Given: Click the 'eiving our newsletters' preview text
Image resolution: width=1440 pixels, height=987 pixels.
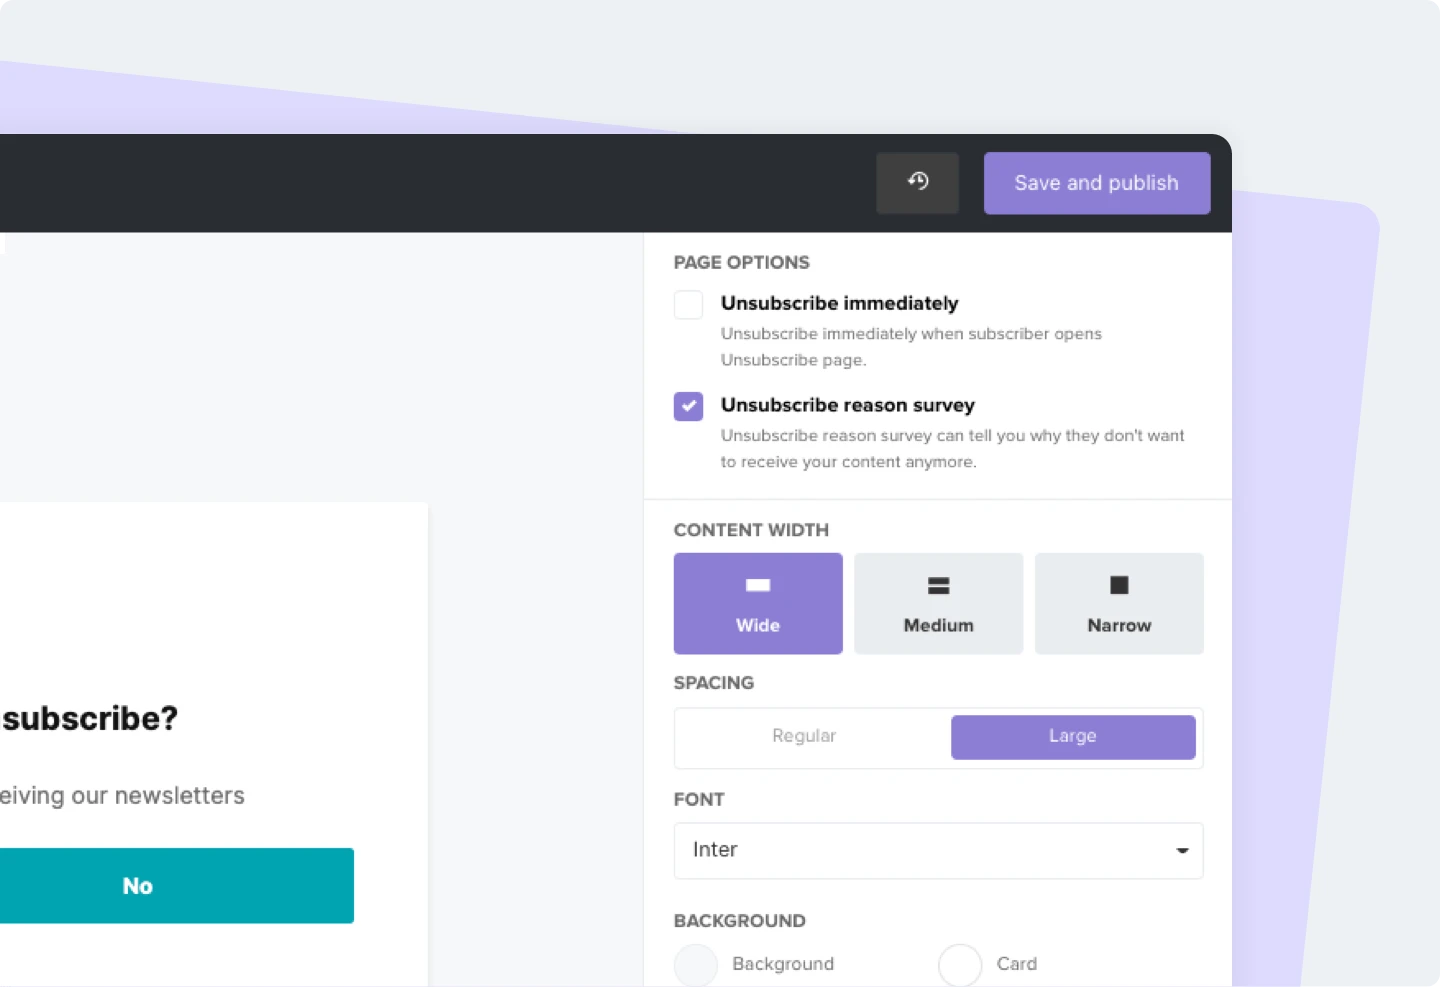Looking at the screenshot, I should click(122, 796).
